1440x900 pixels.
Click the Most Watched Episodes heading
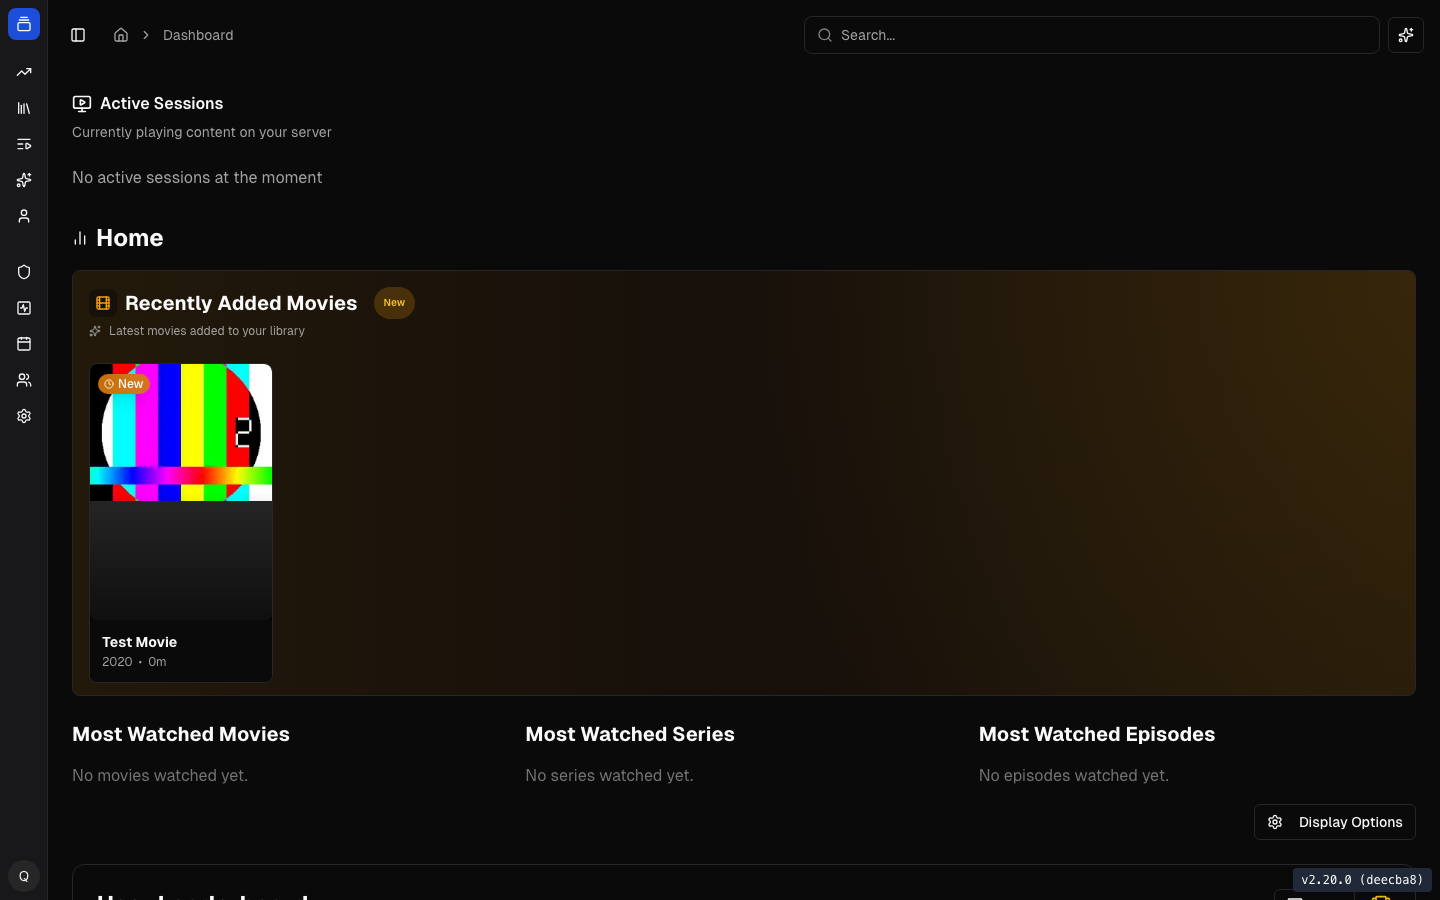click(1097, 734)
